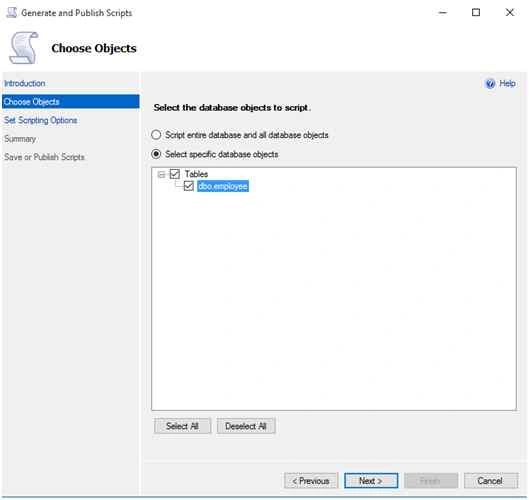Screen dimensions: 529x500
Task: Collapse the Tables tree node
Action: pyautogui.click(x=161, y=174)
